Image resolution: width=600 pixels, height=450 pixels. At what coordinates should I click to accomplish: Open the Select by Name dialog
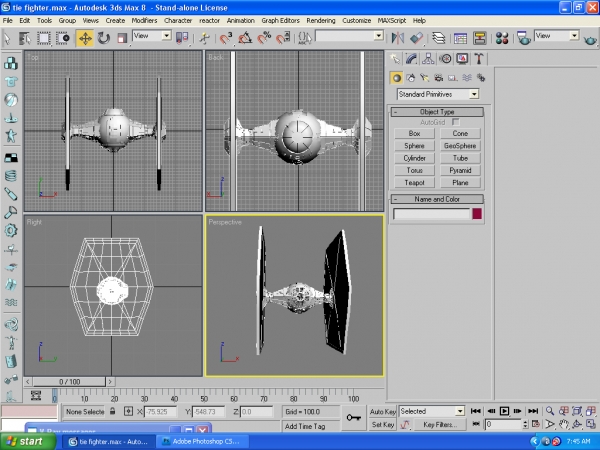(x=25, y=38)
